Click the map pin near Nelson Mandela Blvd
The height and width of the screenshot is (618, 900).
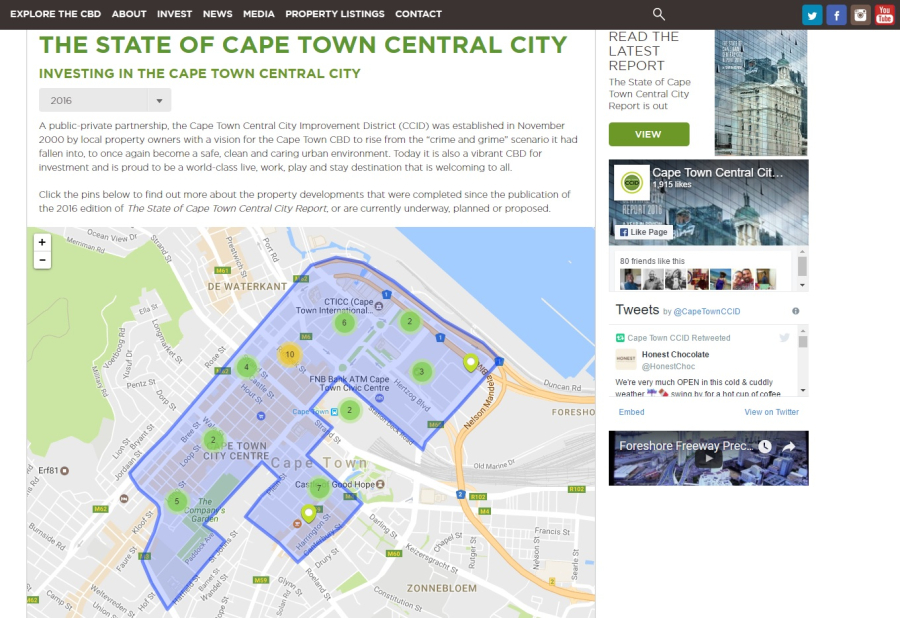471,363
